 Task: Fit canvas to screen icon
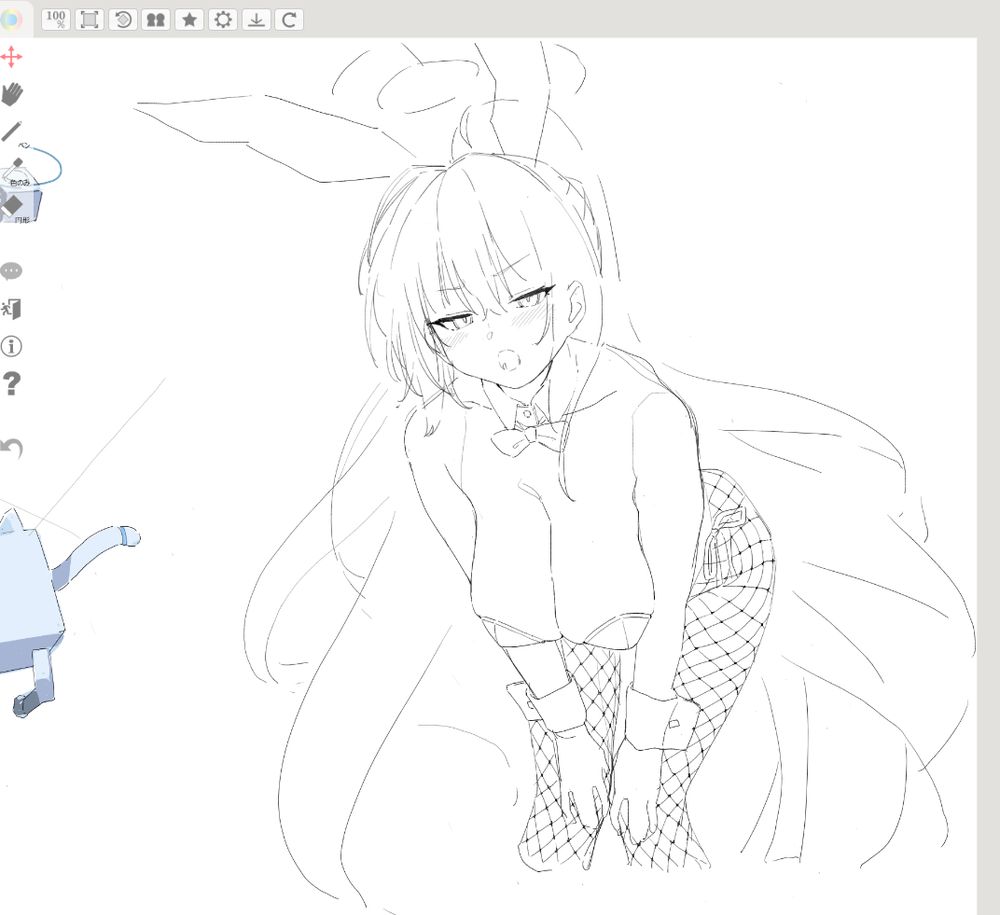coord(89,20)
